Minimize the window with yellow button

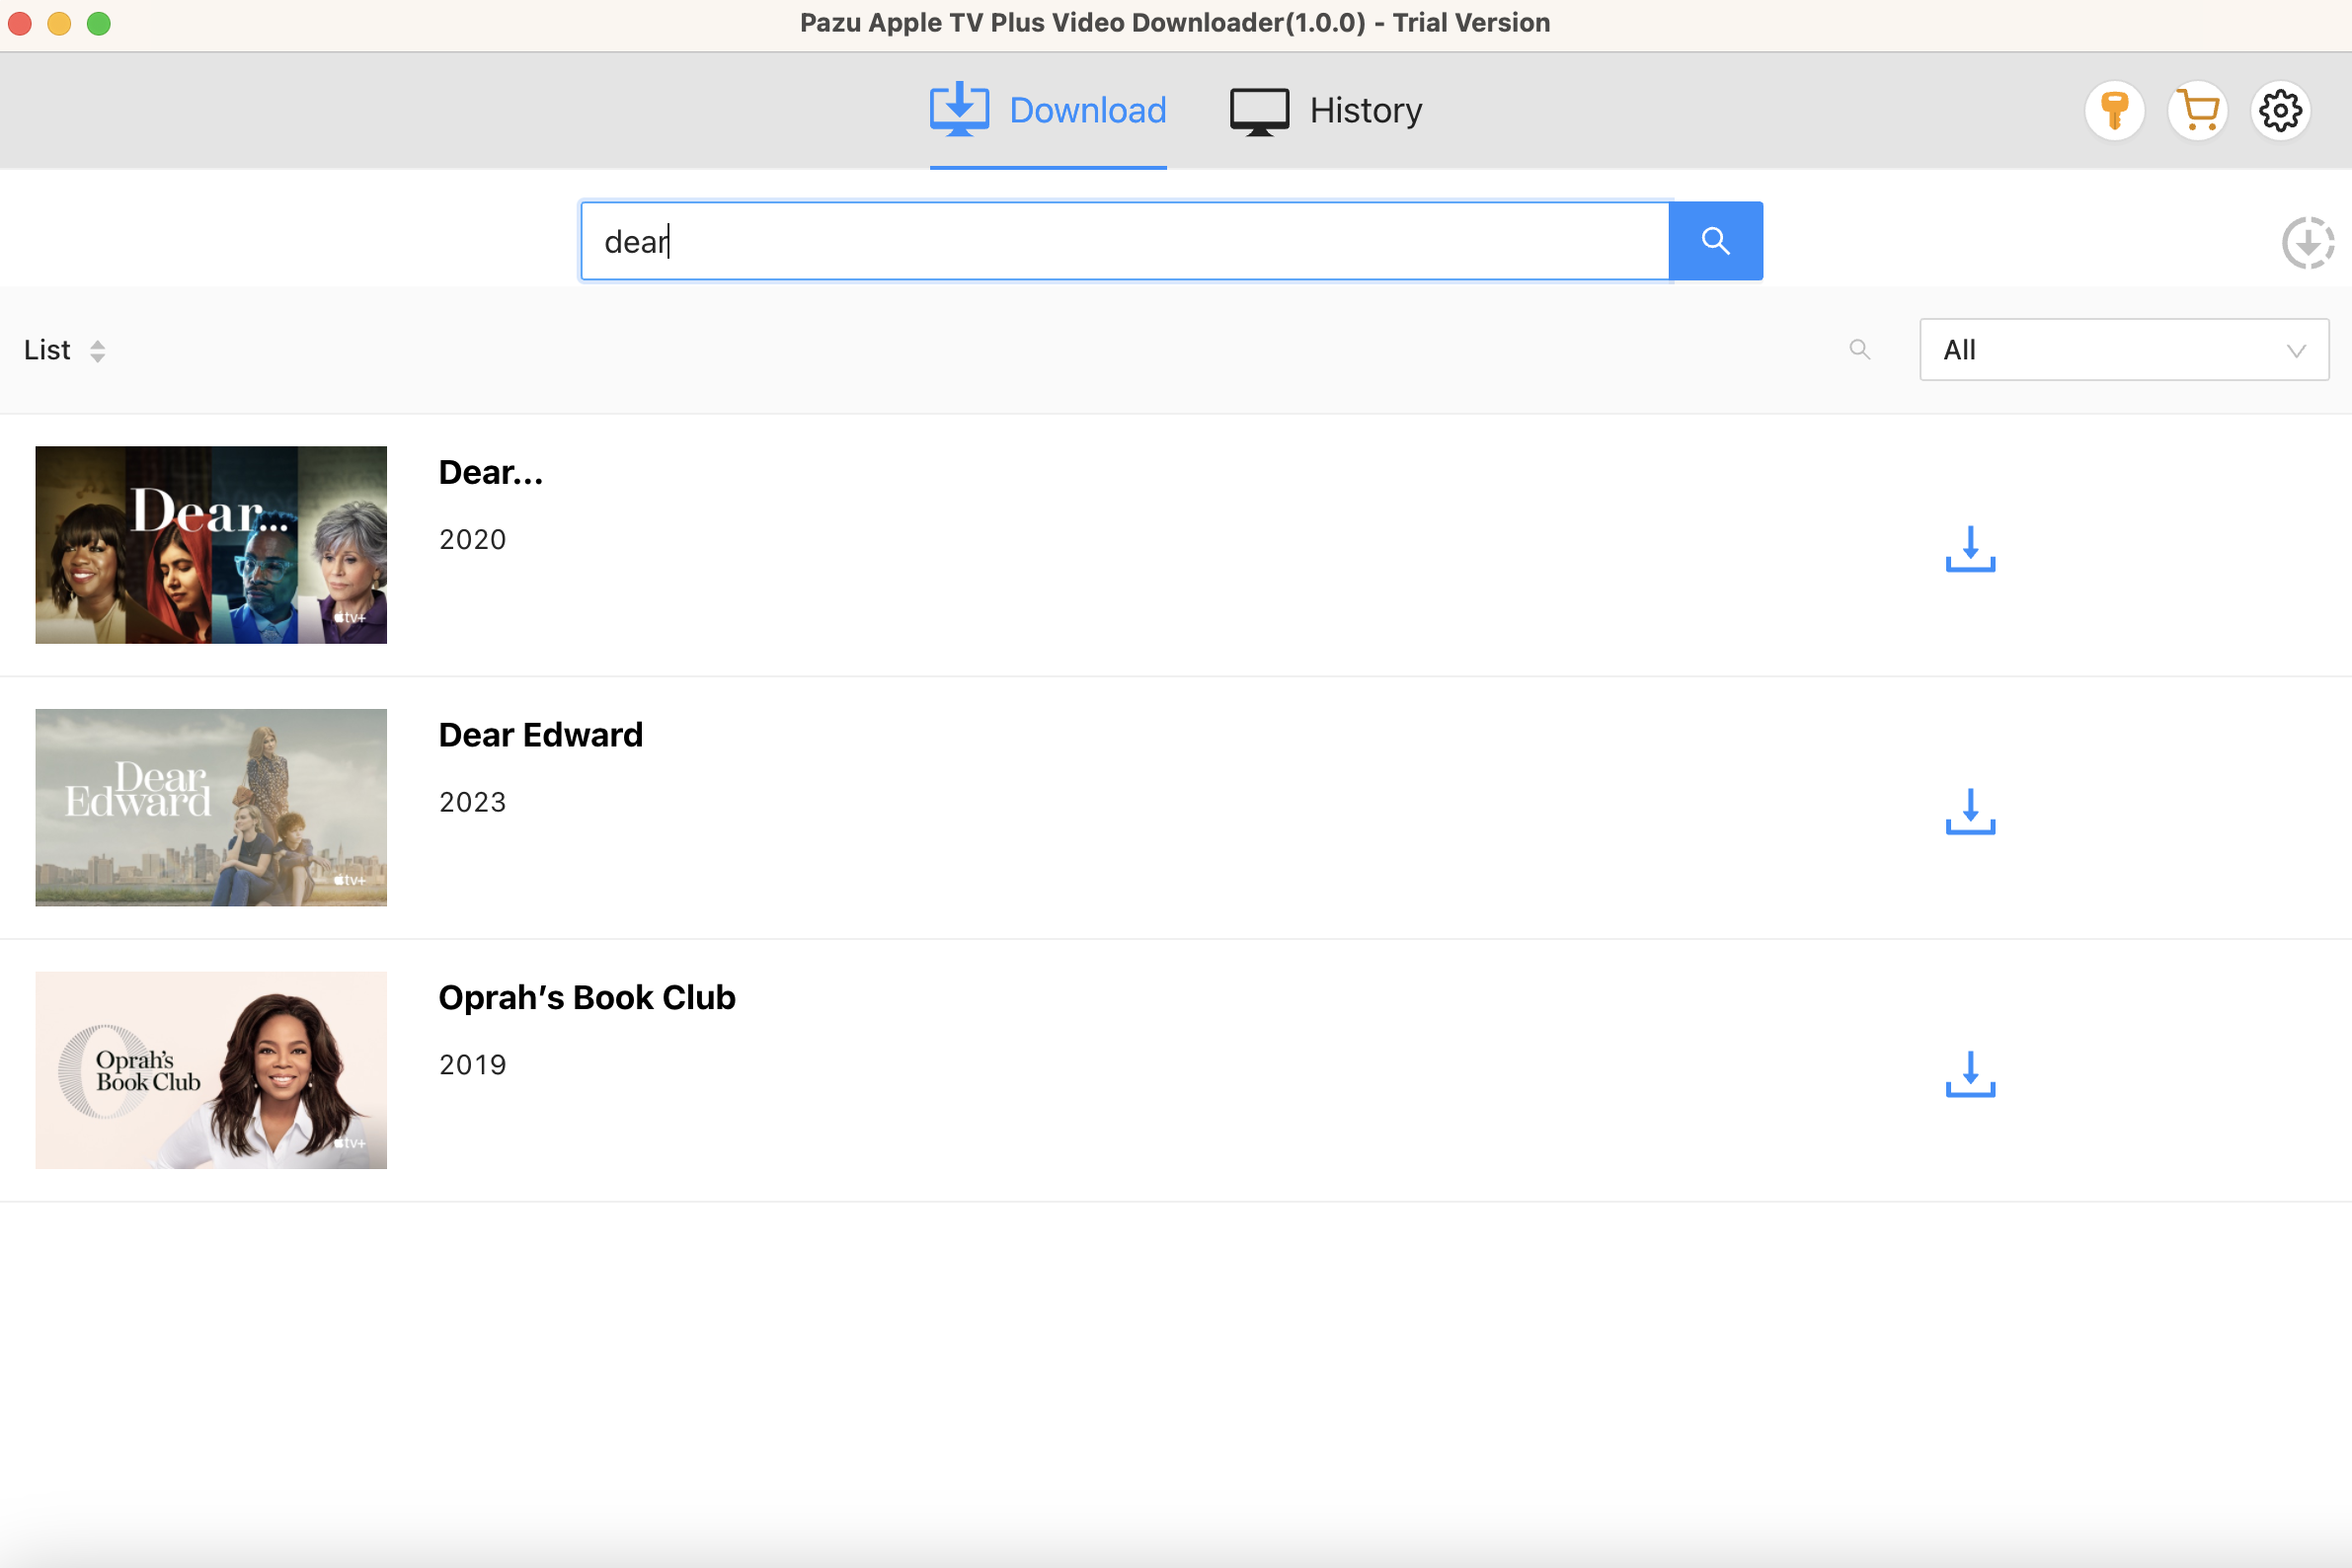59,23
